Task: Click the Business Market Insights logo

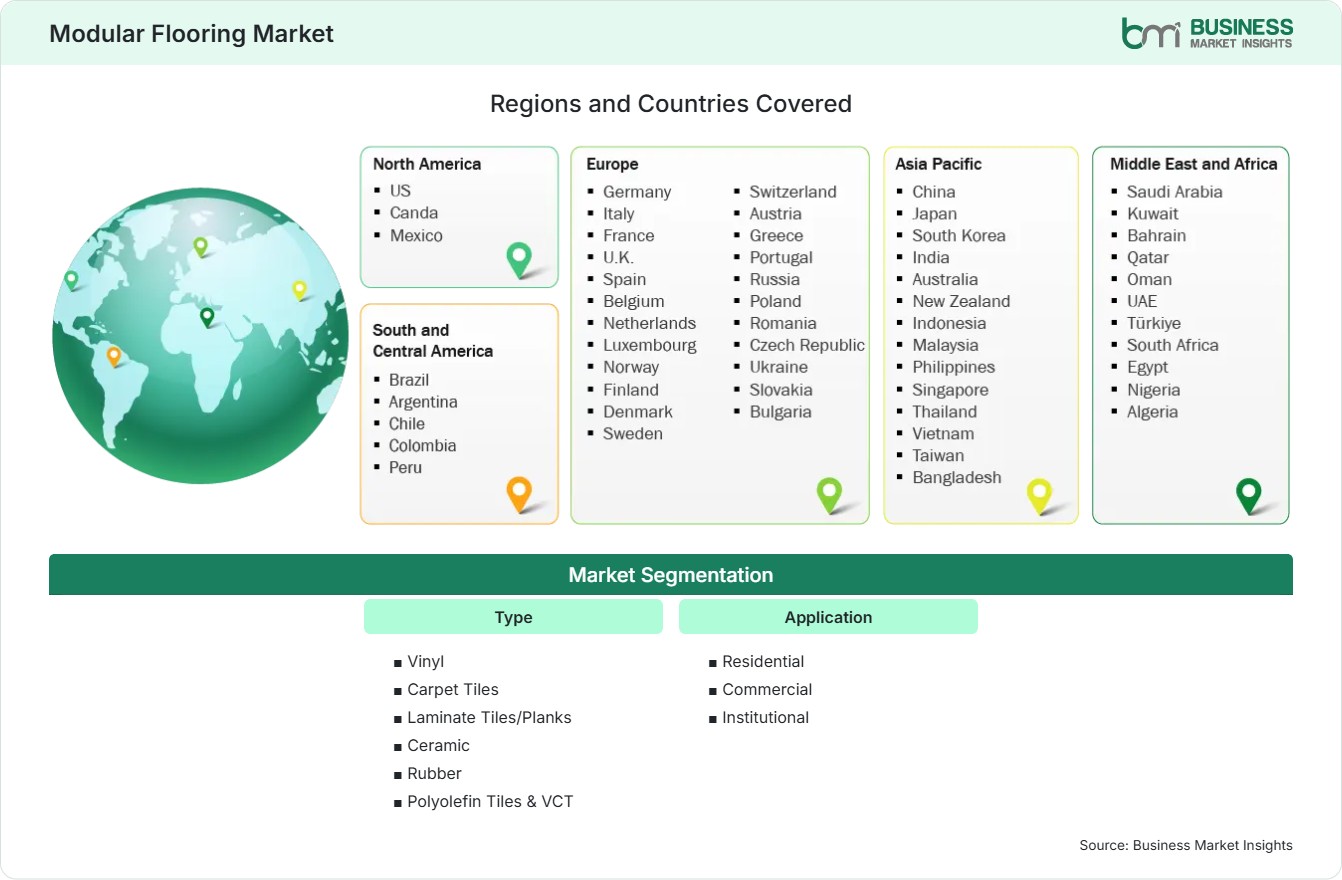Action: point(1207,32)
